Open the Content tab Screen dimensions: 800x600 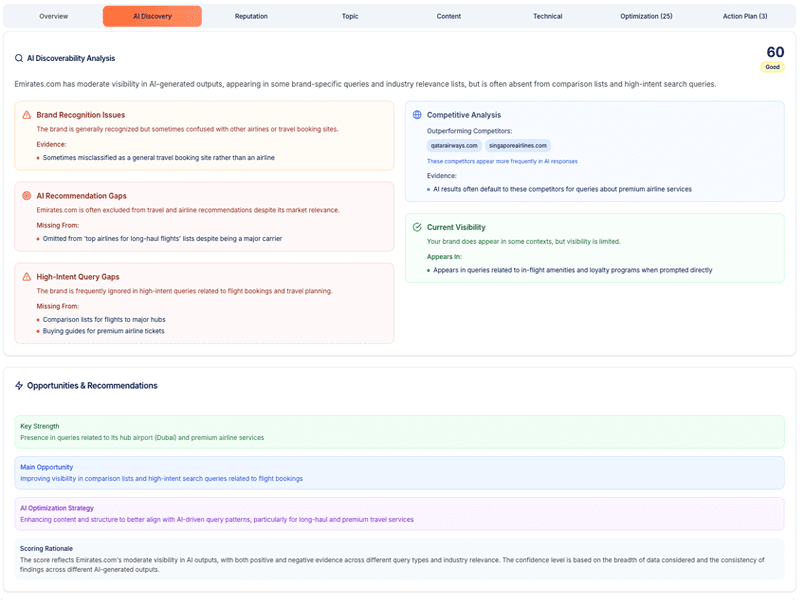[449, 16]
